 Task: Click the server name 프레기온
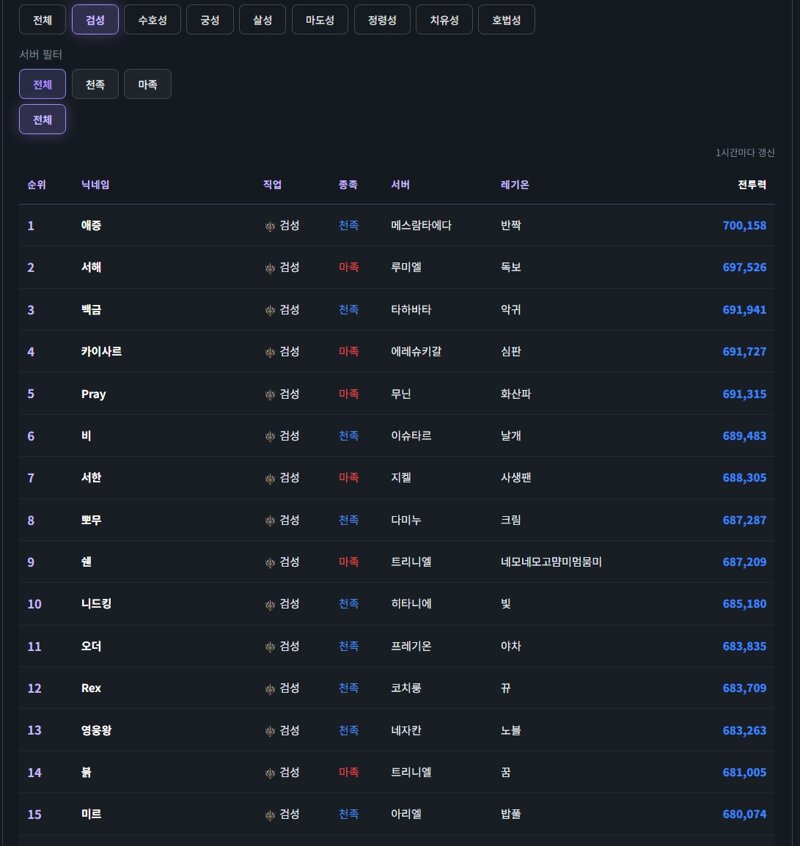click(411, 646)
